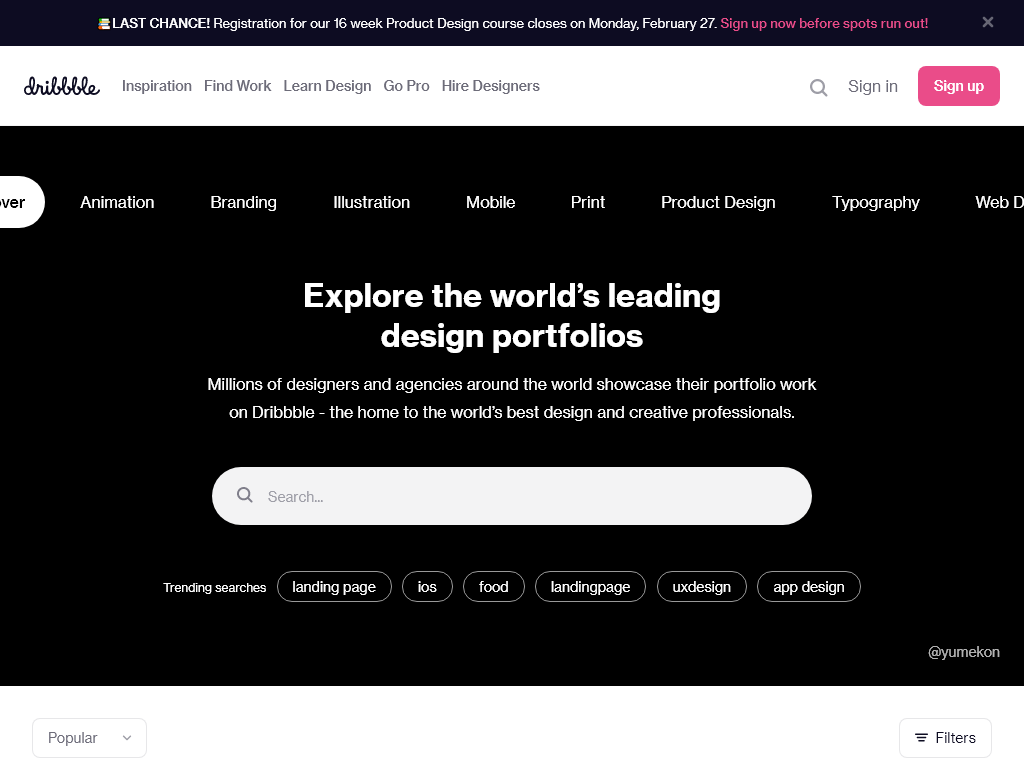Select the Product Design category tab
This screenshot has width=1024, height=768.
[718, 202]
